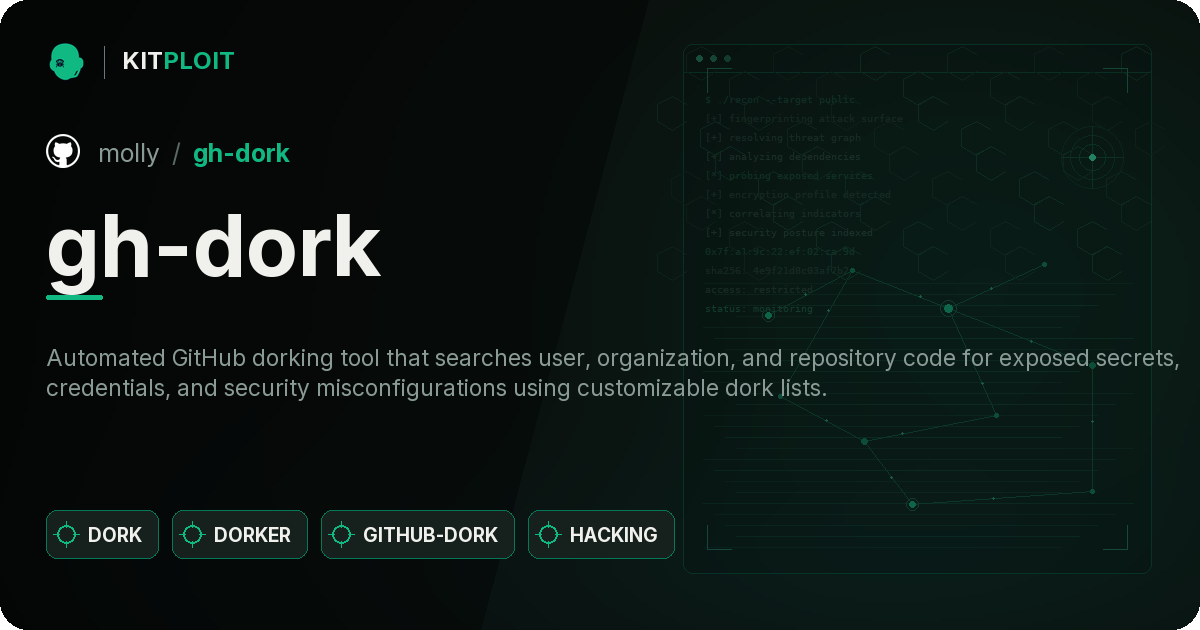Select the HACKING tag

601,534
